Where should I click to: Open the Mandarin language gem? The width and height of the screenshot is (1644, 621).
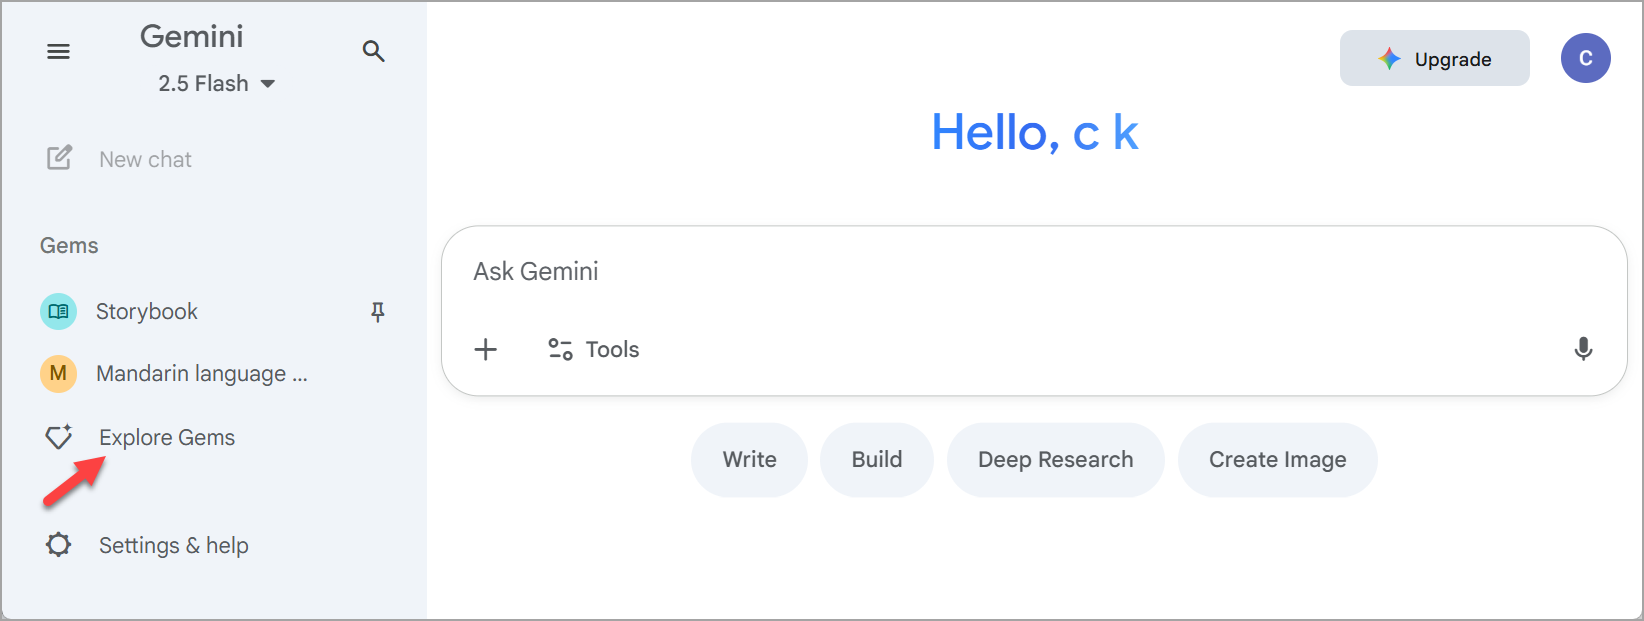coord(202,373)
